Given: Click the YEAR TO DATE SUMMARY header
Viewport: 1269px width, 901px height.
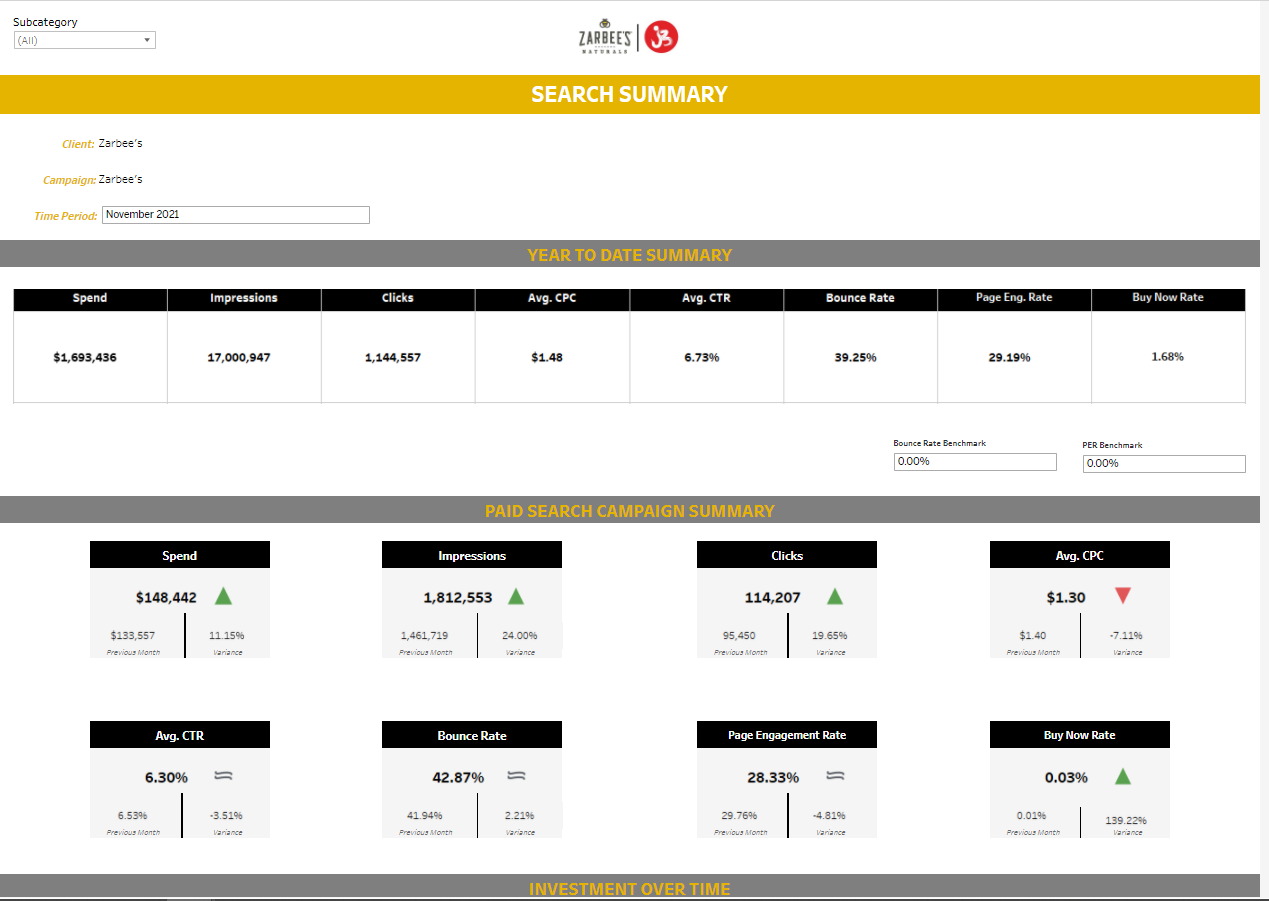Looking at the screenshot, I should (x=630, y=254).
